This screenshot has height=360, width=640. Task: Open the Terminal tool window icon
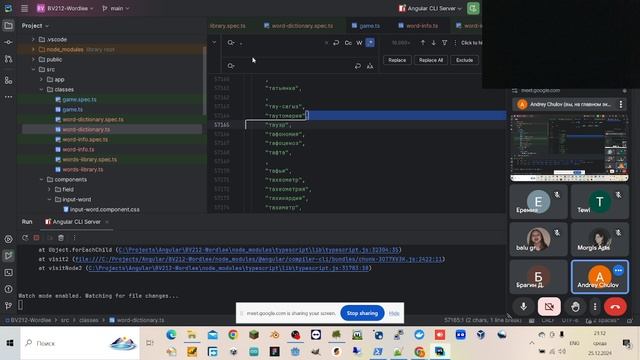8,273
